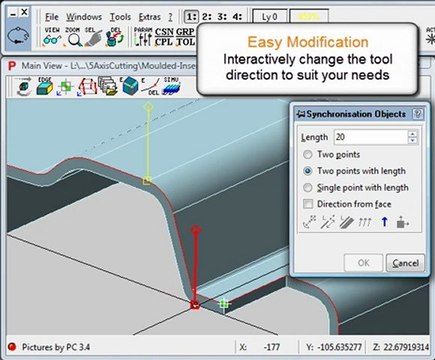Click the OK button in Synchronisation dialog

pos(363,263)
